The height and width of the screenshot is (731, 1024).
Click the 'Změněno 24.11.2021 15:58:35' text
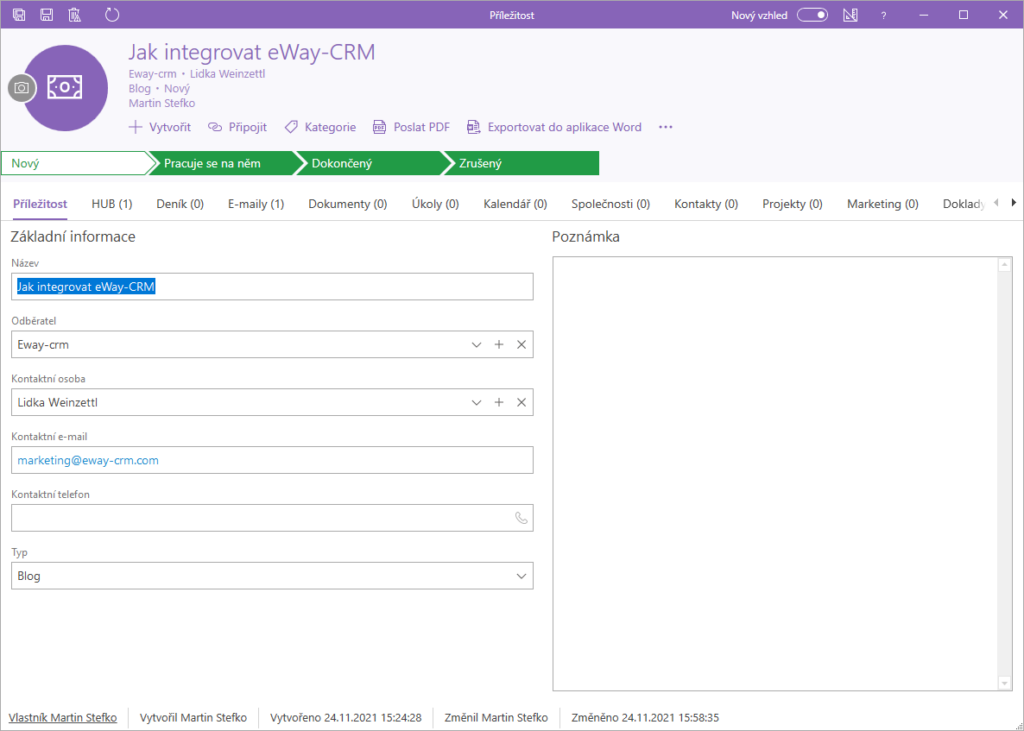point(645,717)
